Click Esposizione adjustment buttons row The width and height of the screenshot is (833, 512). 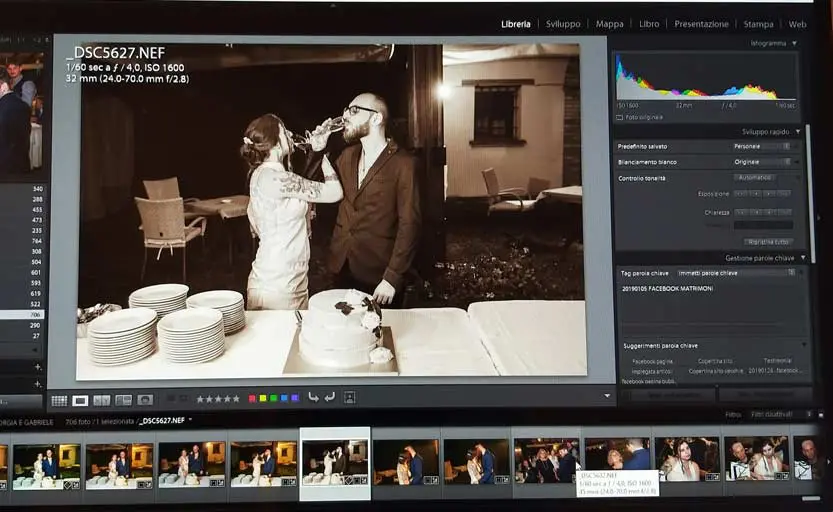763,194
